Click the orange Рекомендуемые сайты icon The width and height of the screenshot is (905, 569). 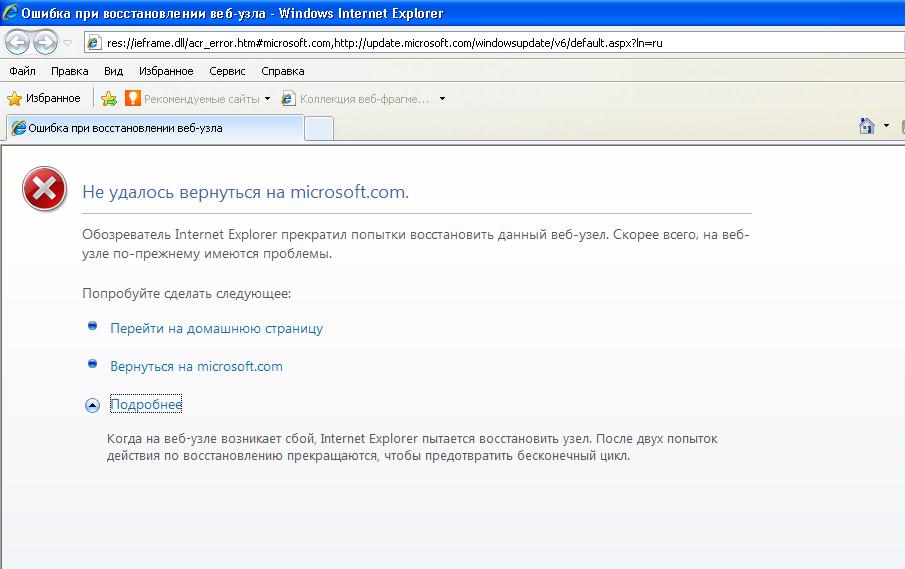pyautogui.click(x=133, y=98)
